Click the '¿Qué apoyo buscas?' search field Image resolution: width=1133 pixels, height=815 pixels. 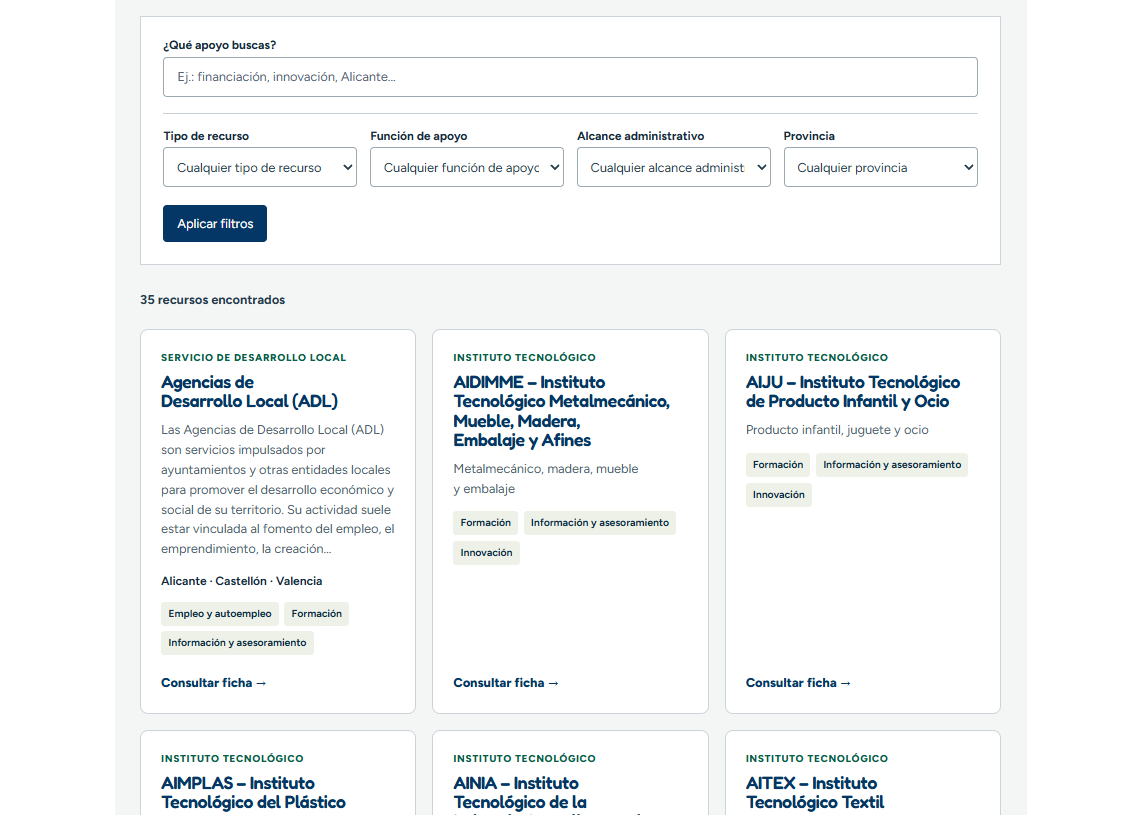tap(570, 77)
